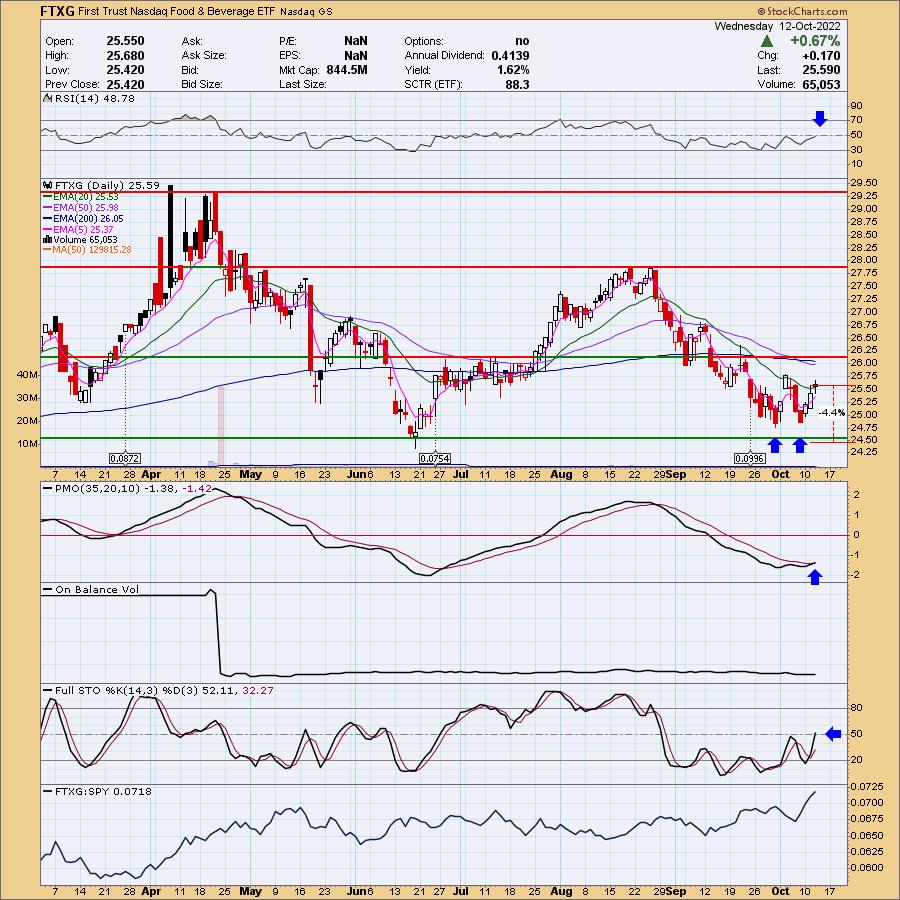Select the Chg value +0.170
This screenshot has width=900, height=900.
821,55
